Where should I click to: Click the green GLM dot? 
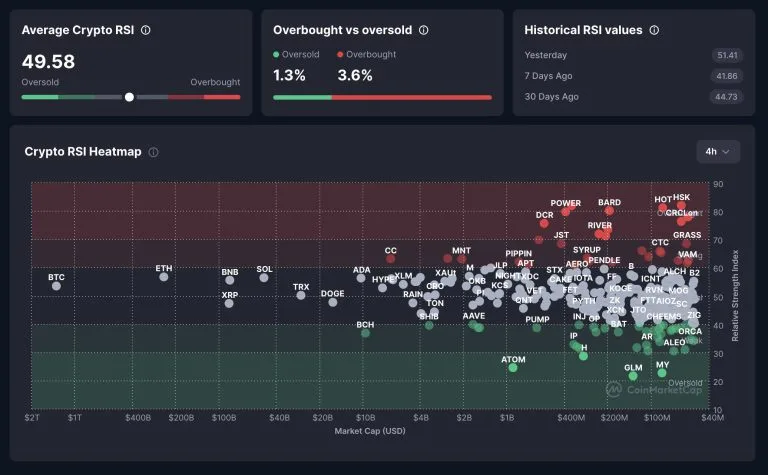(633, 376)
